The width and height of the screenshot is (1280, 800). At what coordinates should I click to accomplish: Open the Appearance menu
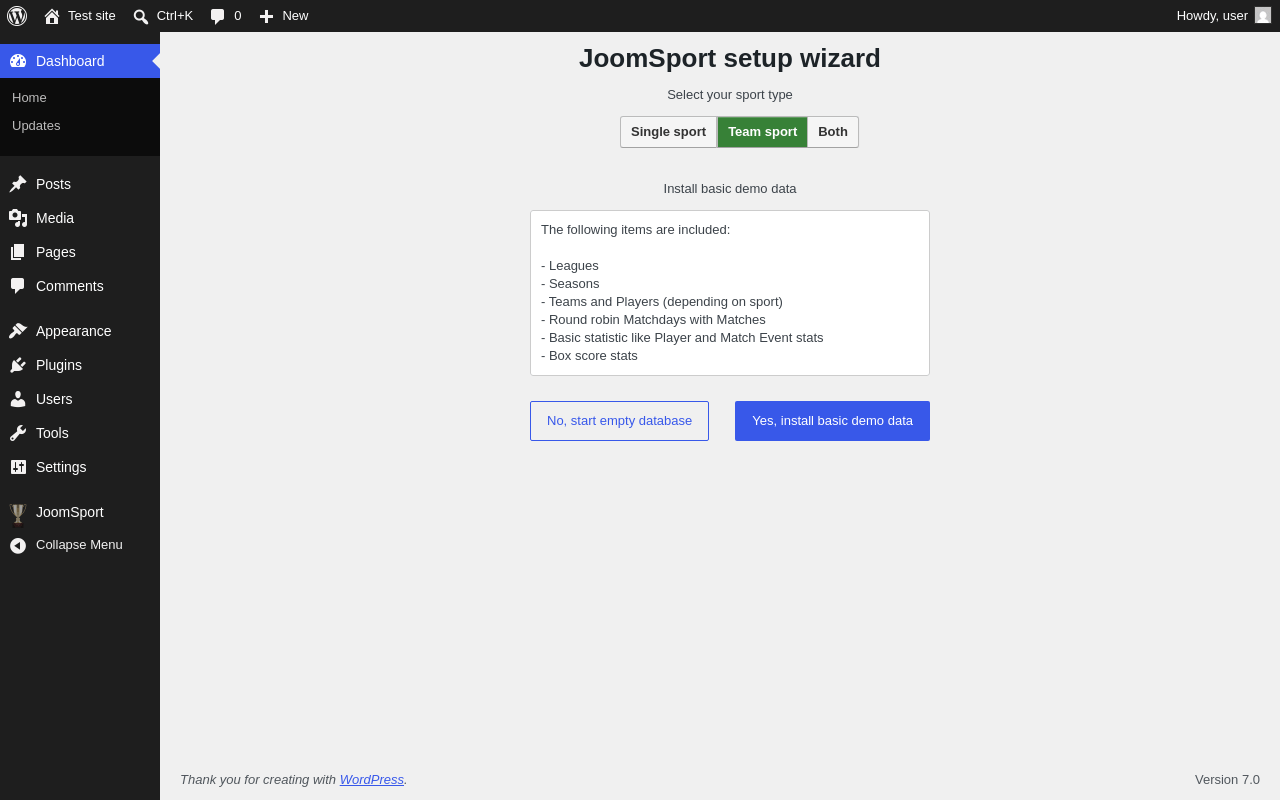point(80,331)
